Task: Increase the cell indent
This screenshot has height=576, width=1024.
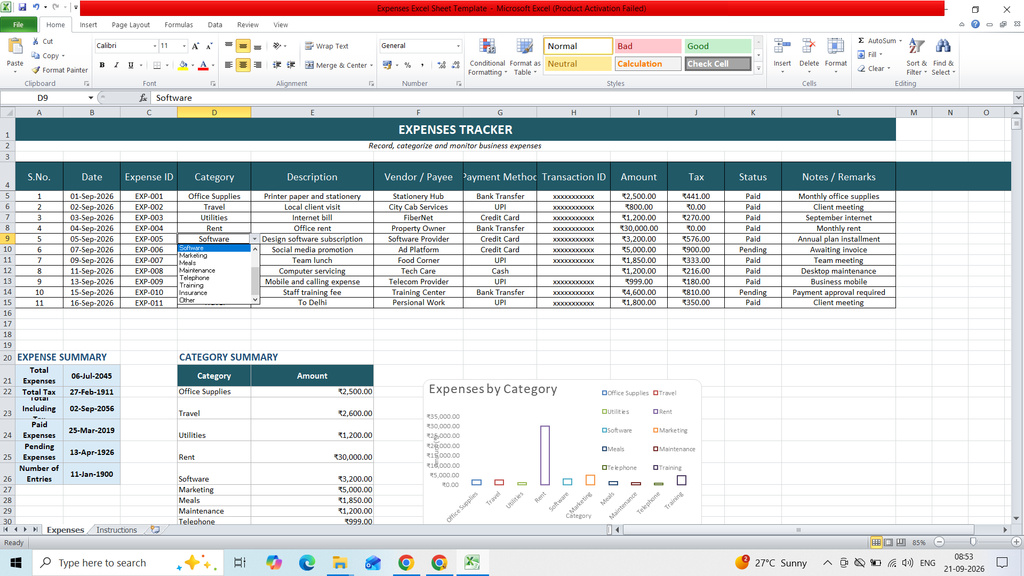Action: 291,65
